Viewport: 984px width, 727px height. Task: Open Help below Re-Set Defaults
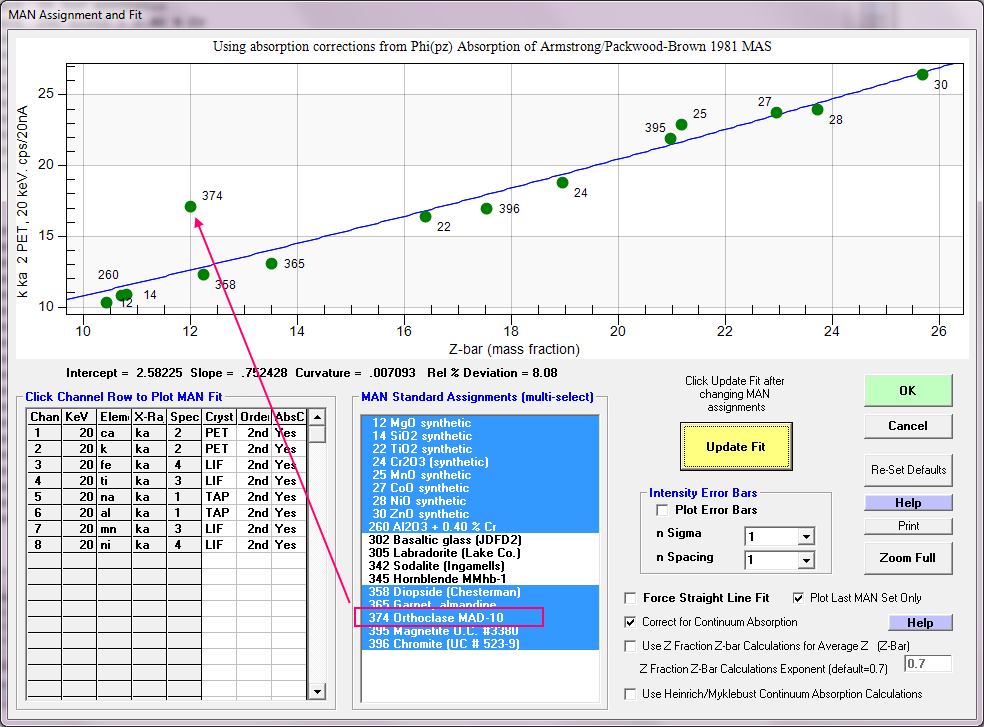pyautogui.click(x=908, y=503)
